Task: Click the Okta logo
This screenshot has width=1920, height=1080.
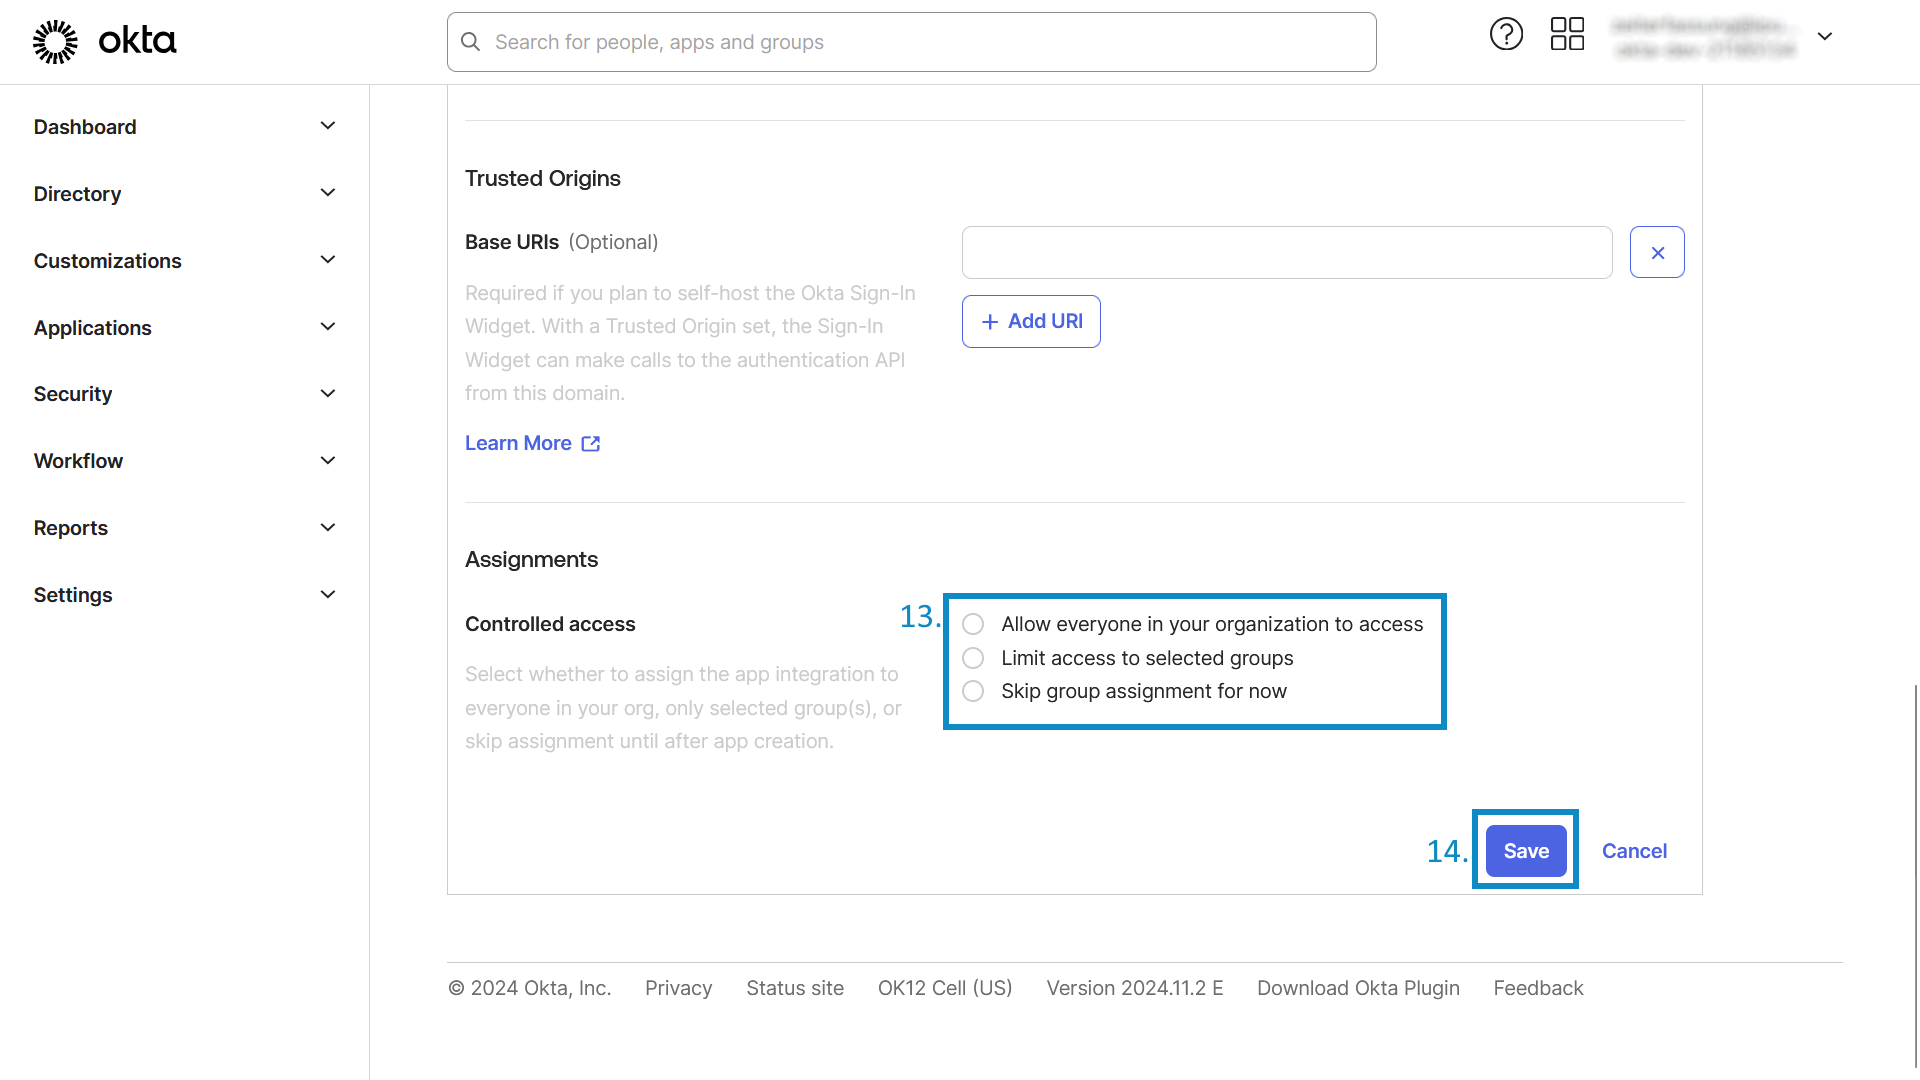Action: (104, 41)
